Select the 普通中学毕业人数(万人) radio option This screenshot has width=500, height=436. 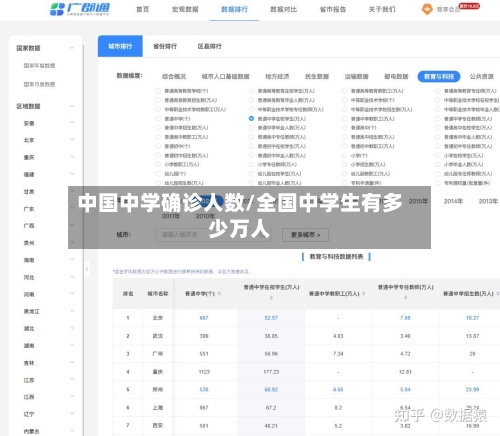pos(251,128)
